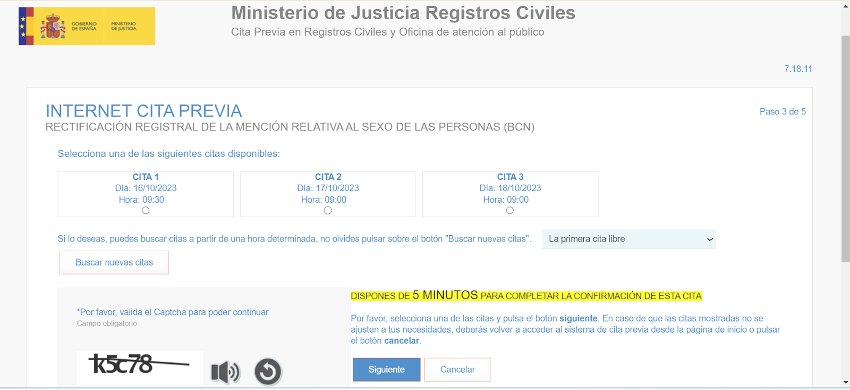
Task: Open the 'La primera cita libre' dropdown
Action: point(629,239)
